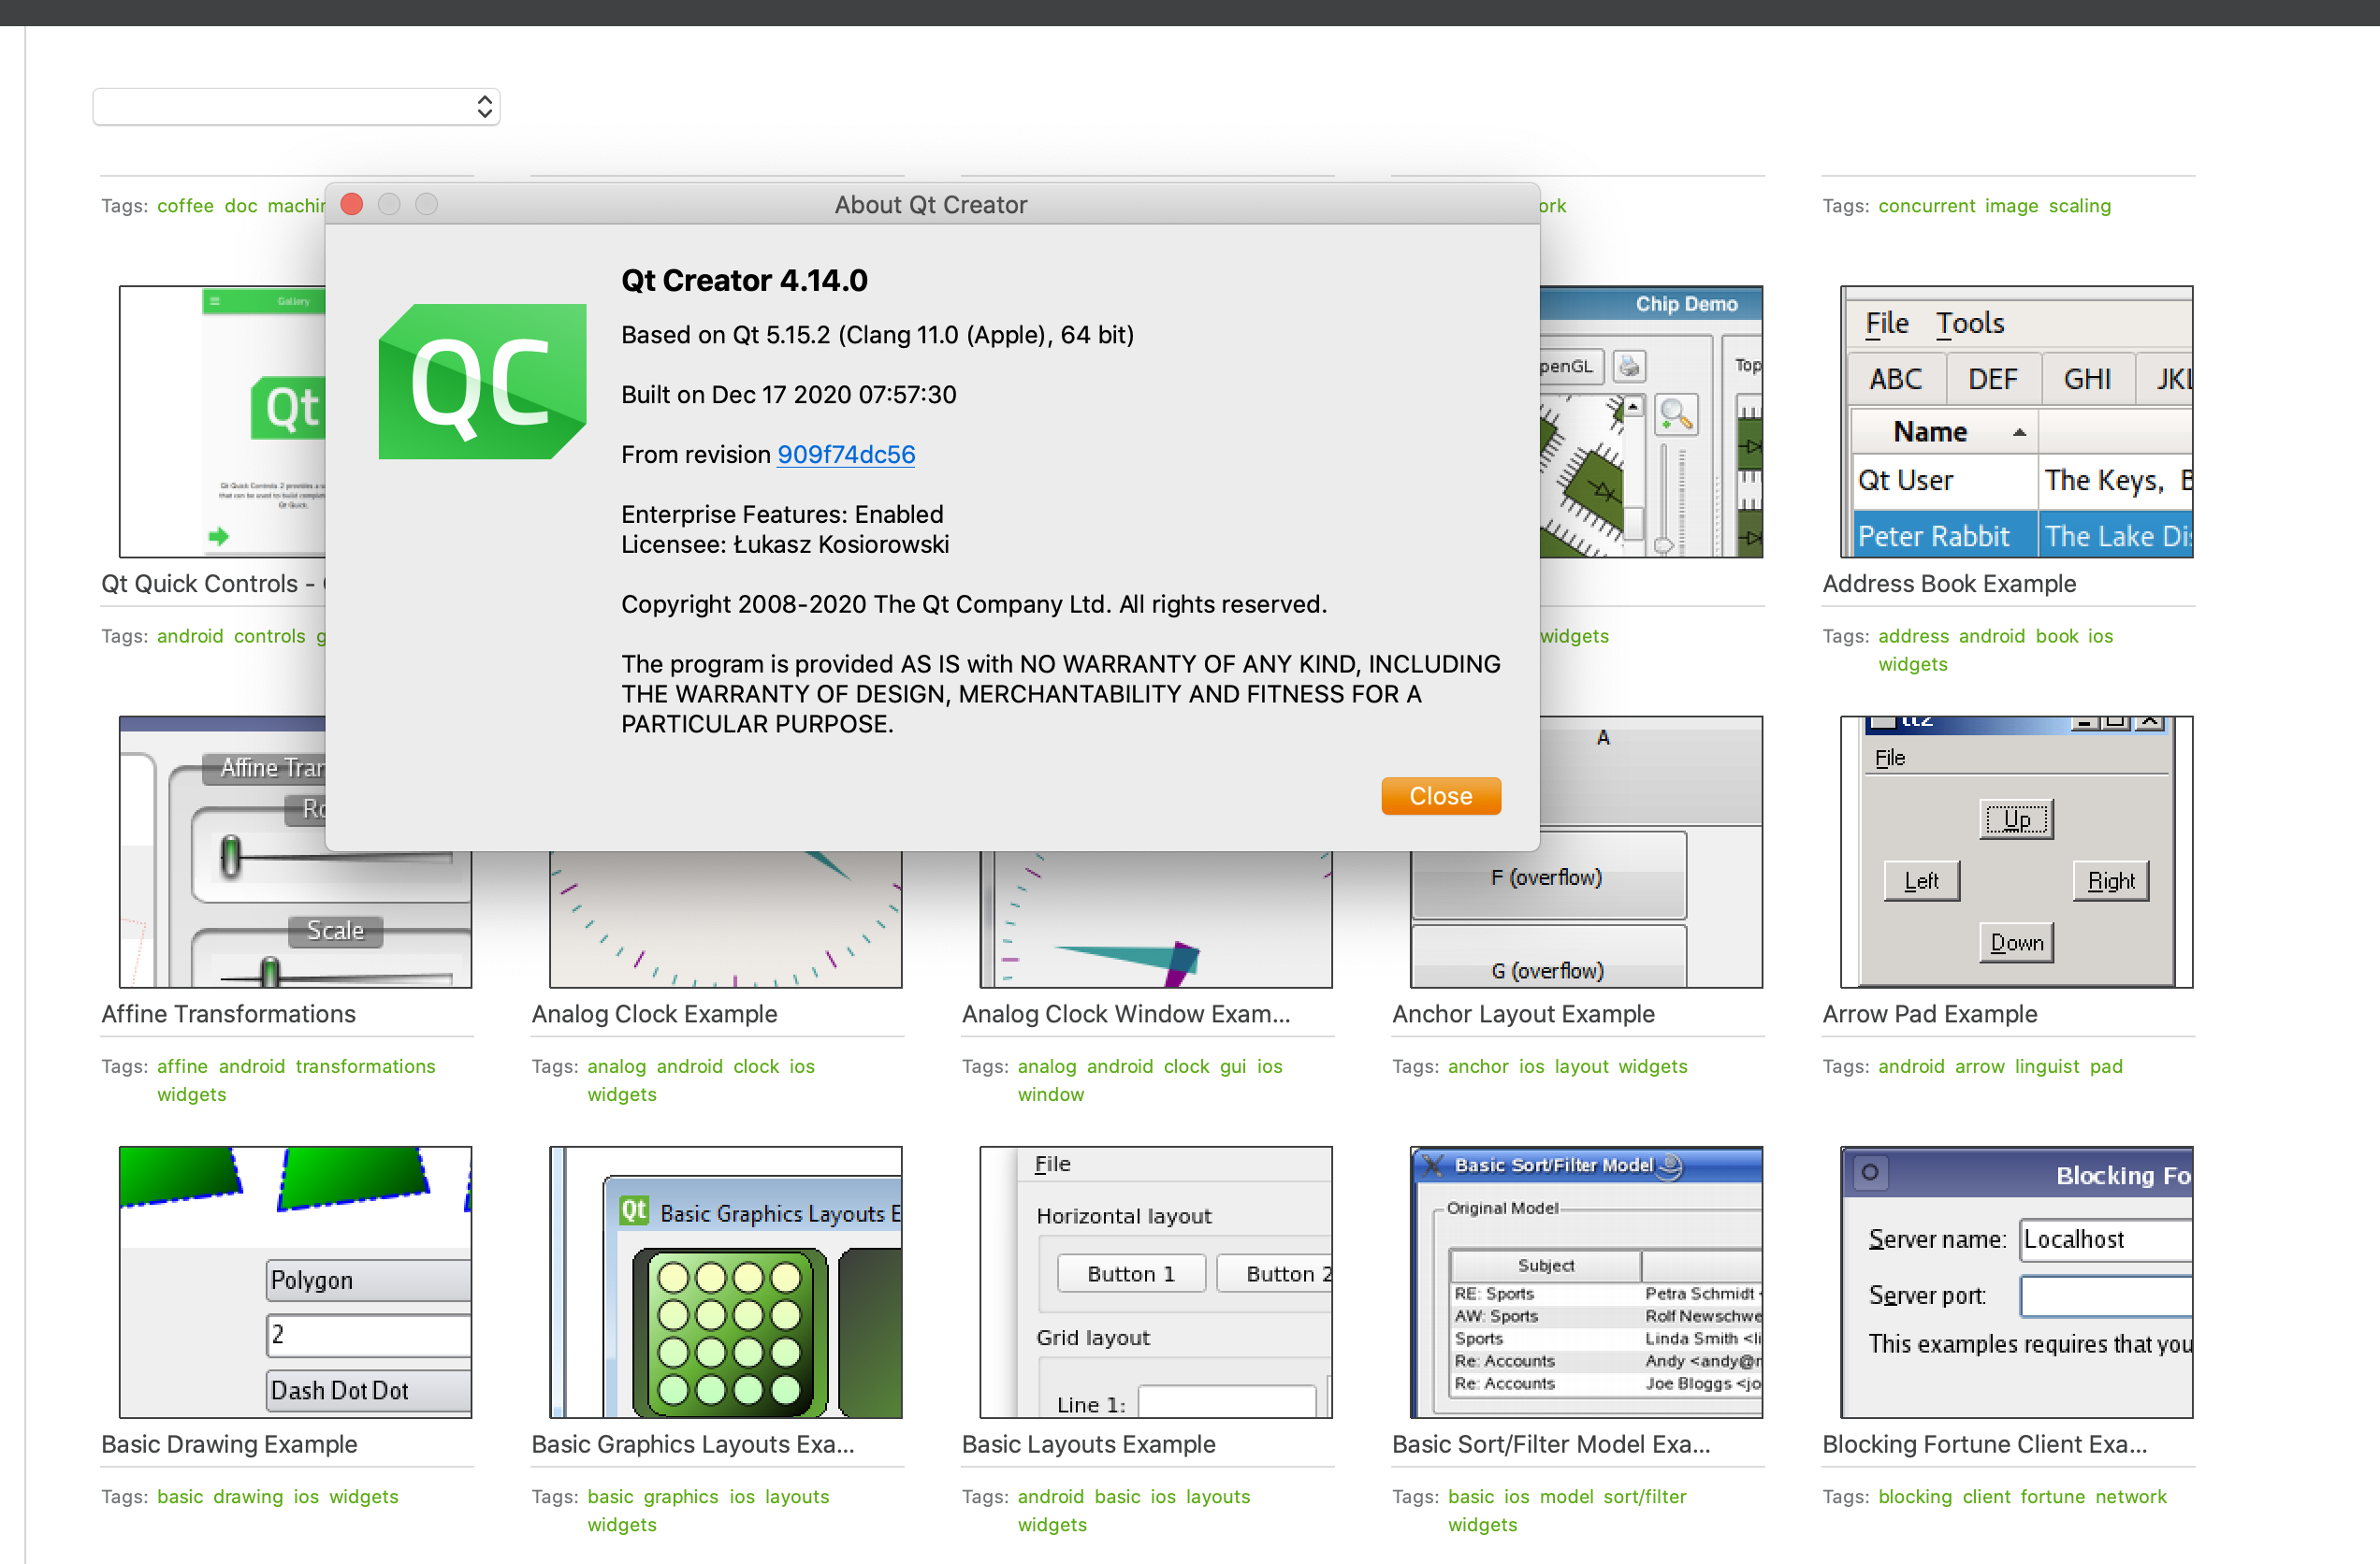Open the examples filter combo box
Viewport: 2380px width, 1564px height.
[296, 107]
